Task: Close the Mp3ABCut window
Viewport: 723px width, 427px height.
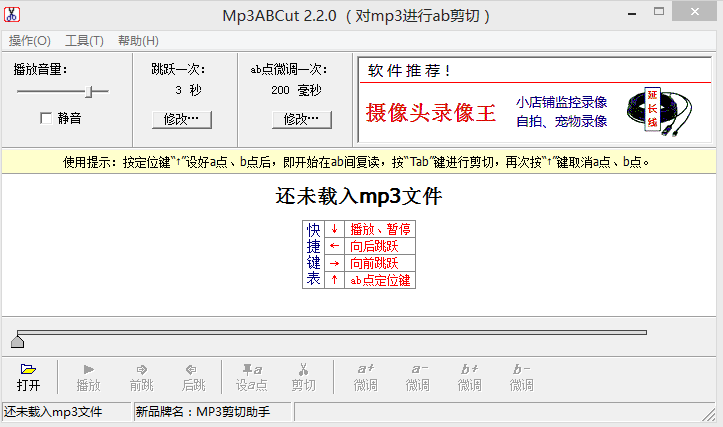Action: coord(694,12)
